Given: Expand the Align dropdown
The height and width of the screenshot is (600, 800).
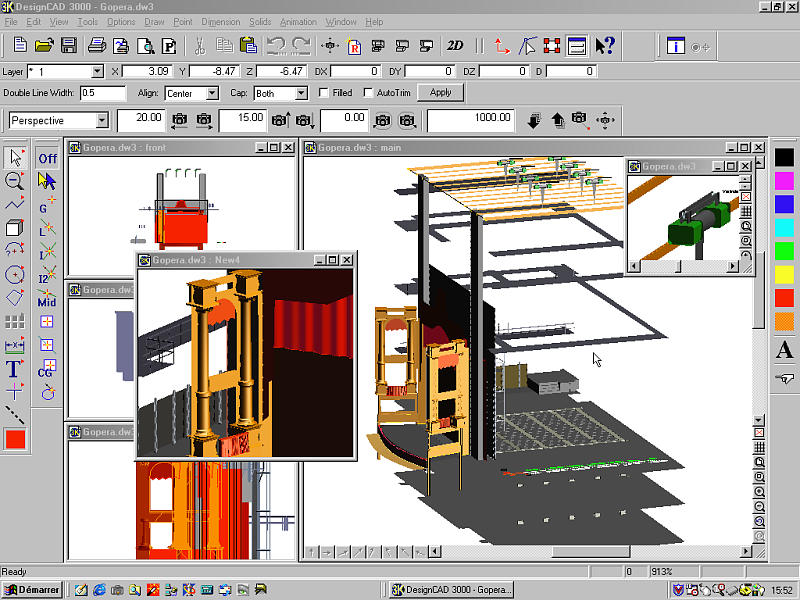Looking at the screenshot, I should [212, 93].
